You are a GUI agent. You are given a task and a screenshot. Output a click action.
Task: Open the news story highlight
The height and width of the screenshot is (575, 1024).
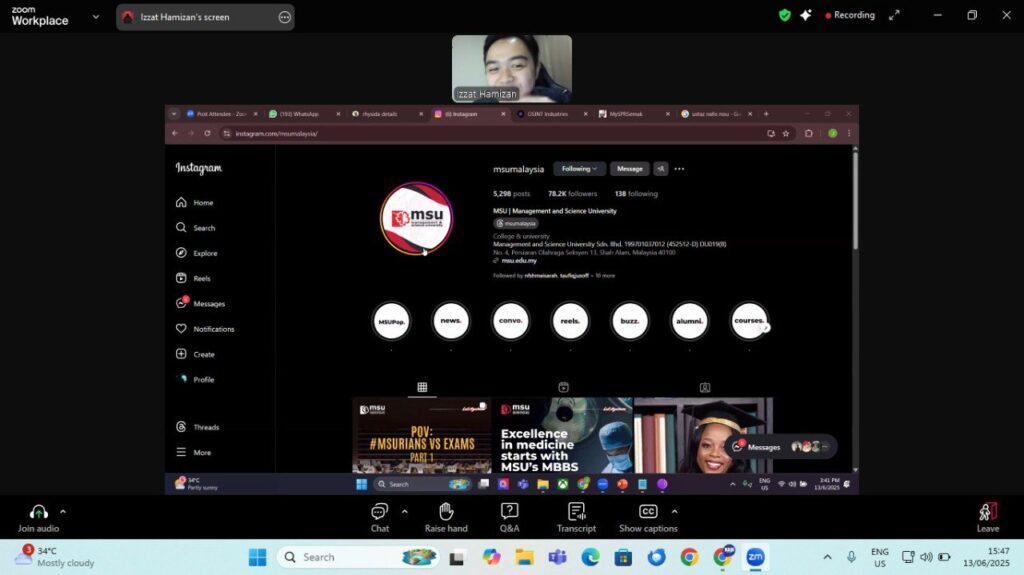tap(451, 321)
